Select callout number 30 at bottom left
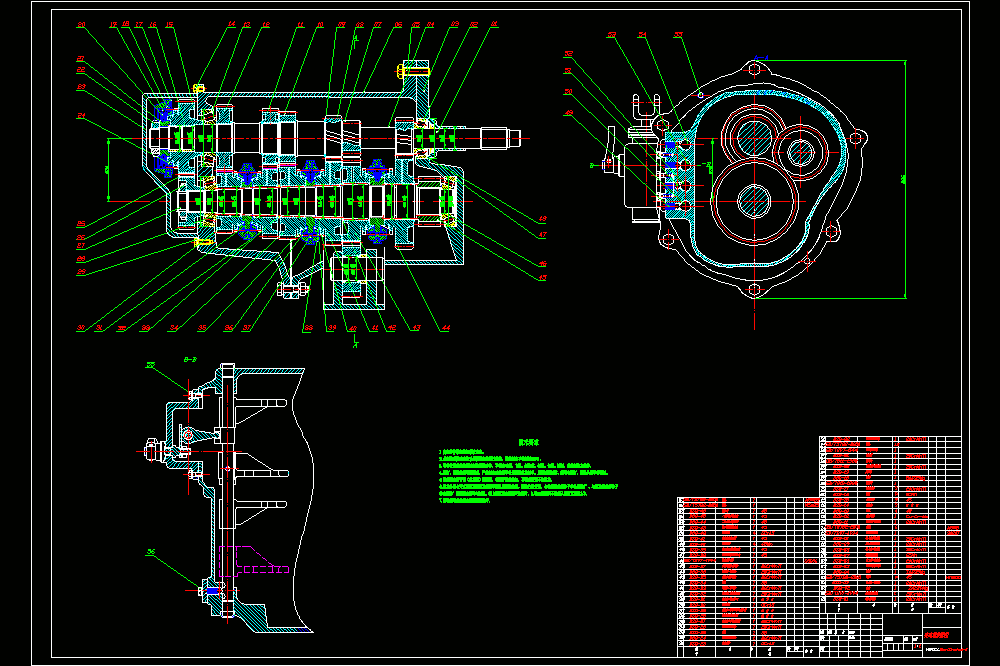The image size is (1000, 666). (81, 328)
